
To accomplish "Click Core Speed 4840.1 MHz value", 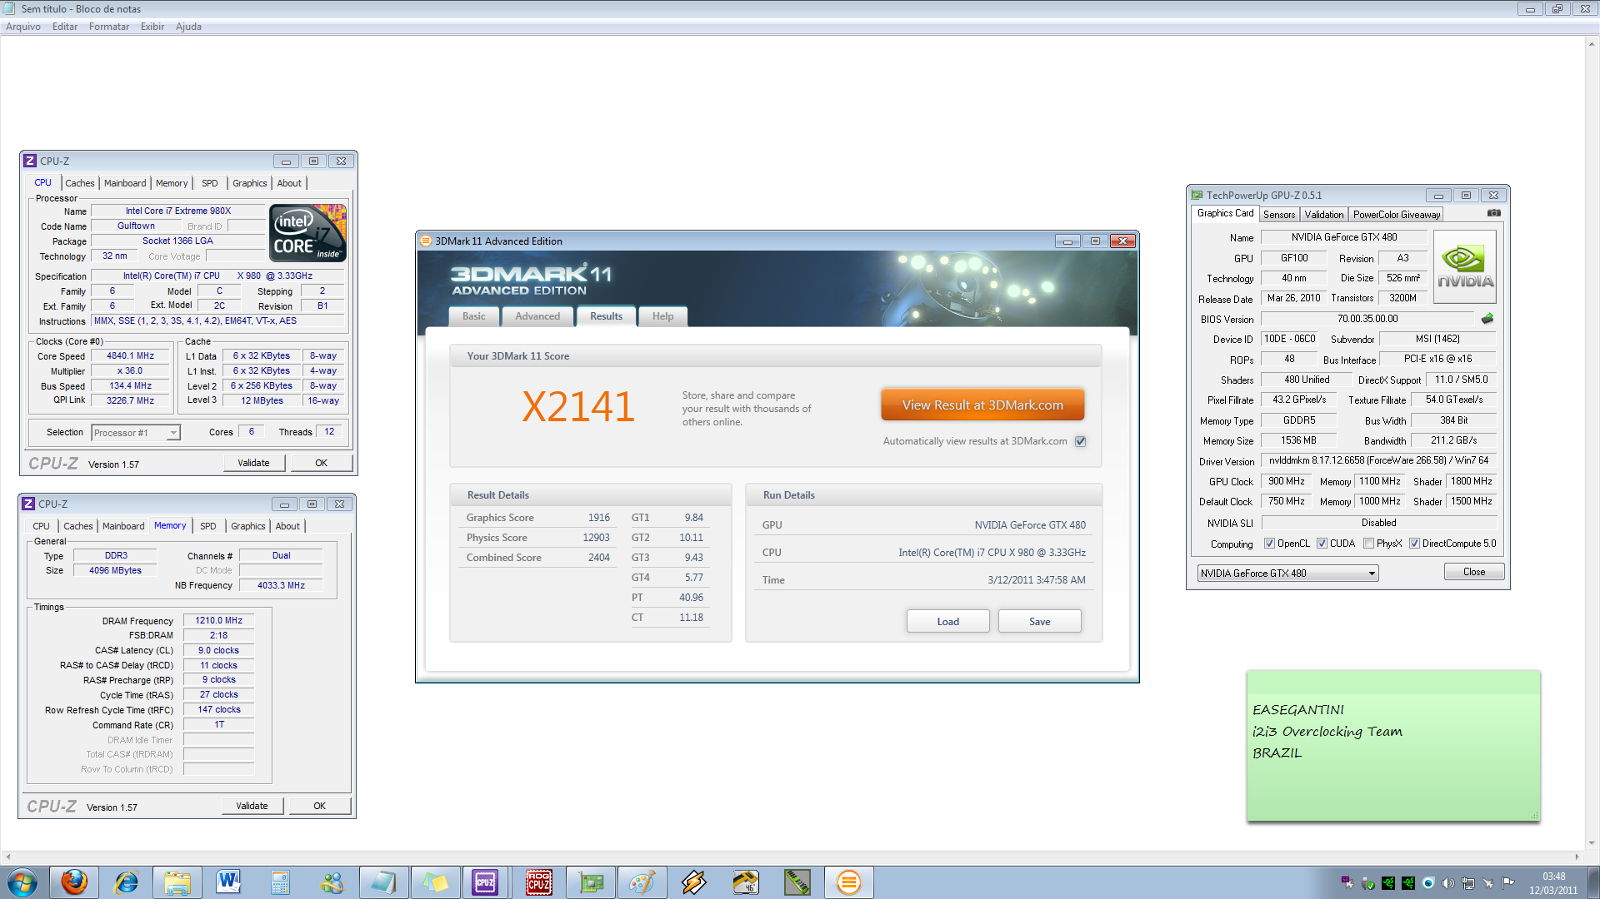I will 131,356.
